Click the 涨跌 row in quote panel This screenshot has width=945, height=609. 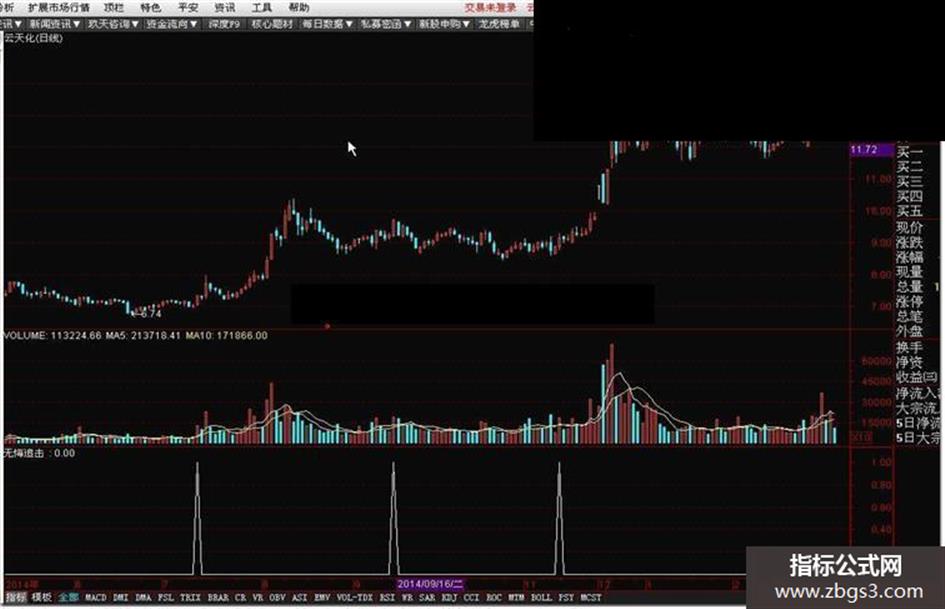(909, 242)
